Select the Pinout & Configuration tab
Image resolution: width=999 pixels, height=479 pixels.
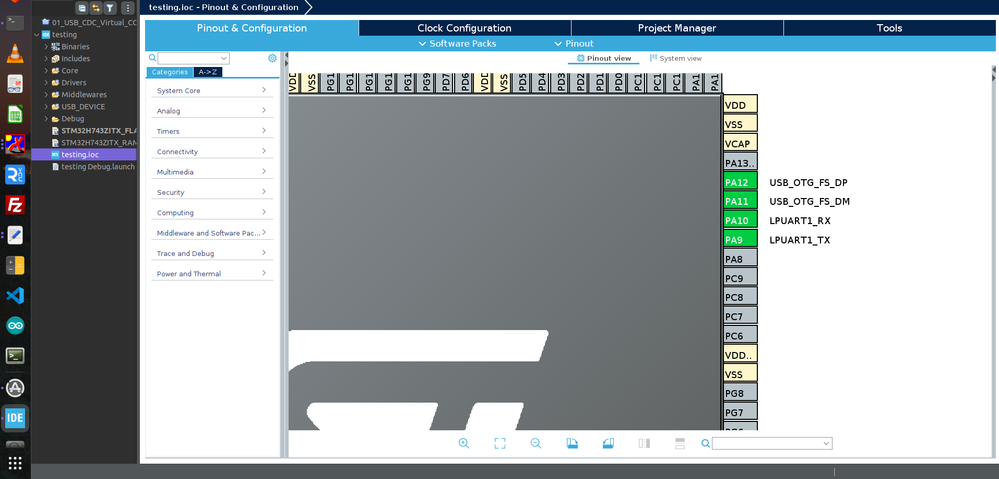coord(252,28)
